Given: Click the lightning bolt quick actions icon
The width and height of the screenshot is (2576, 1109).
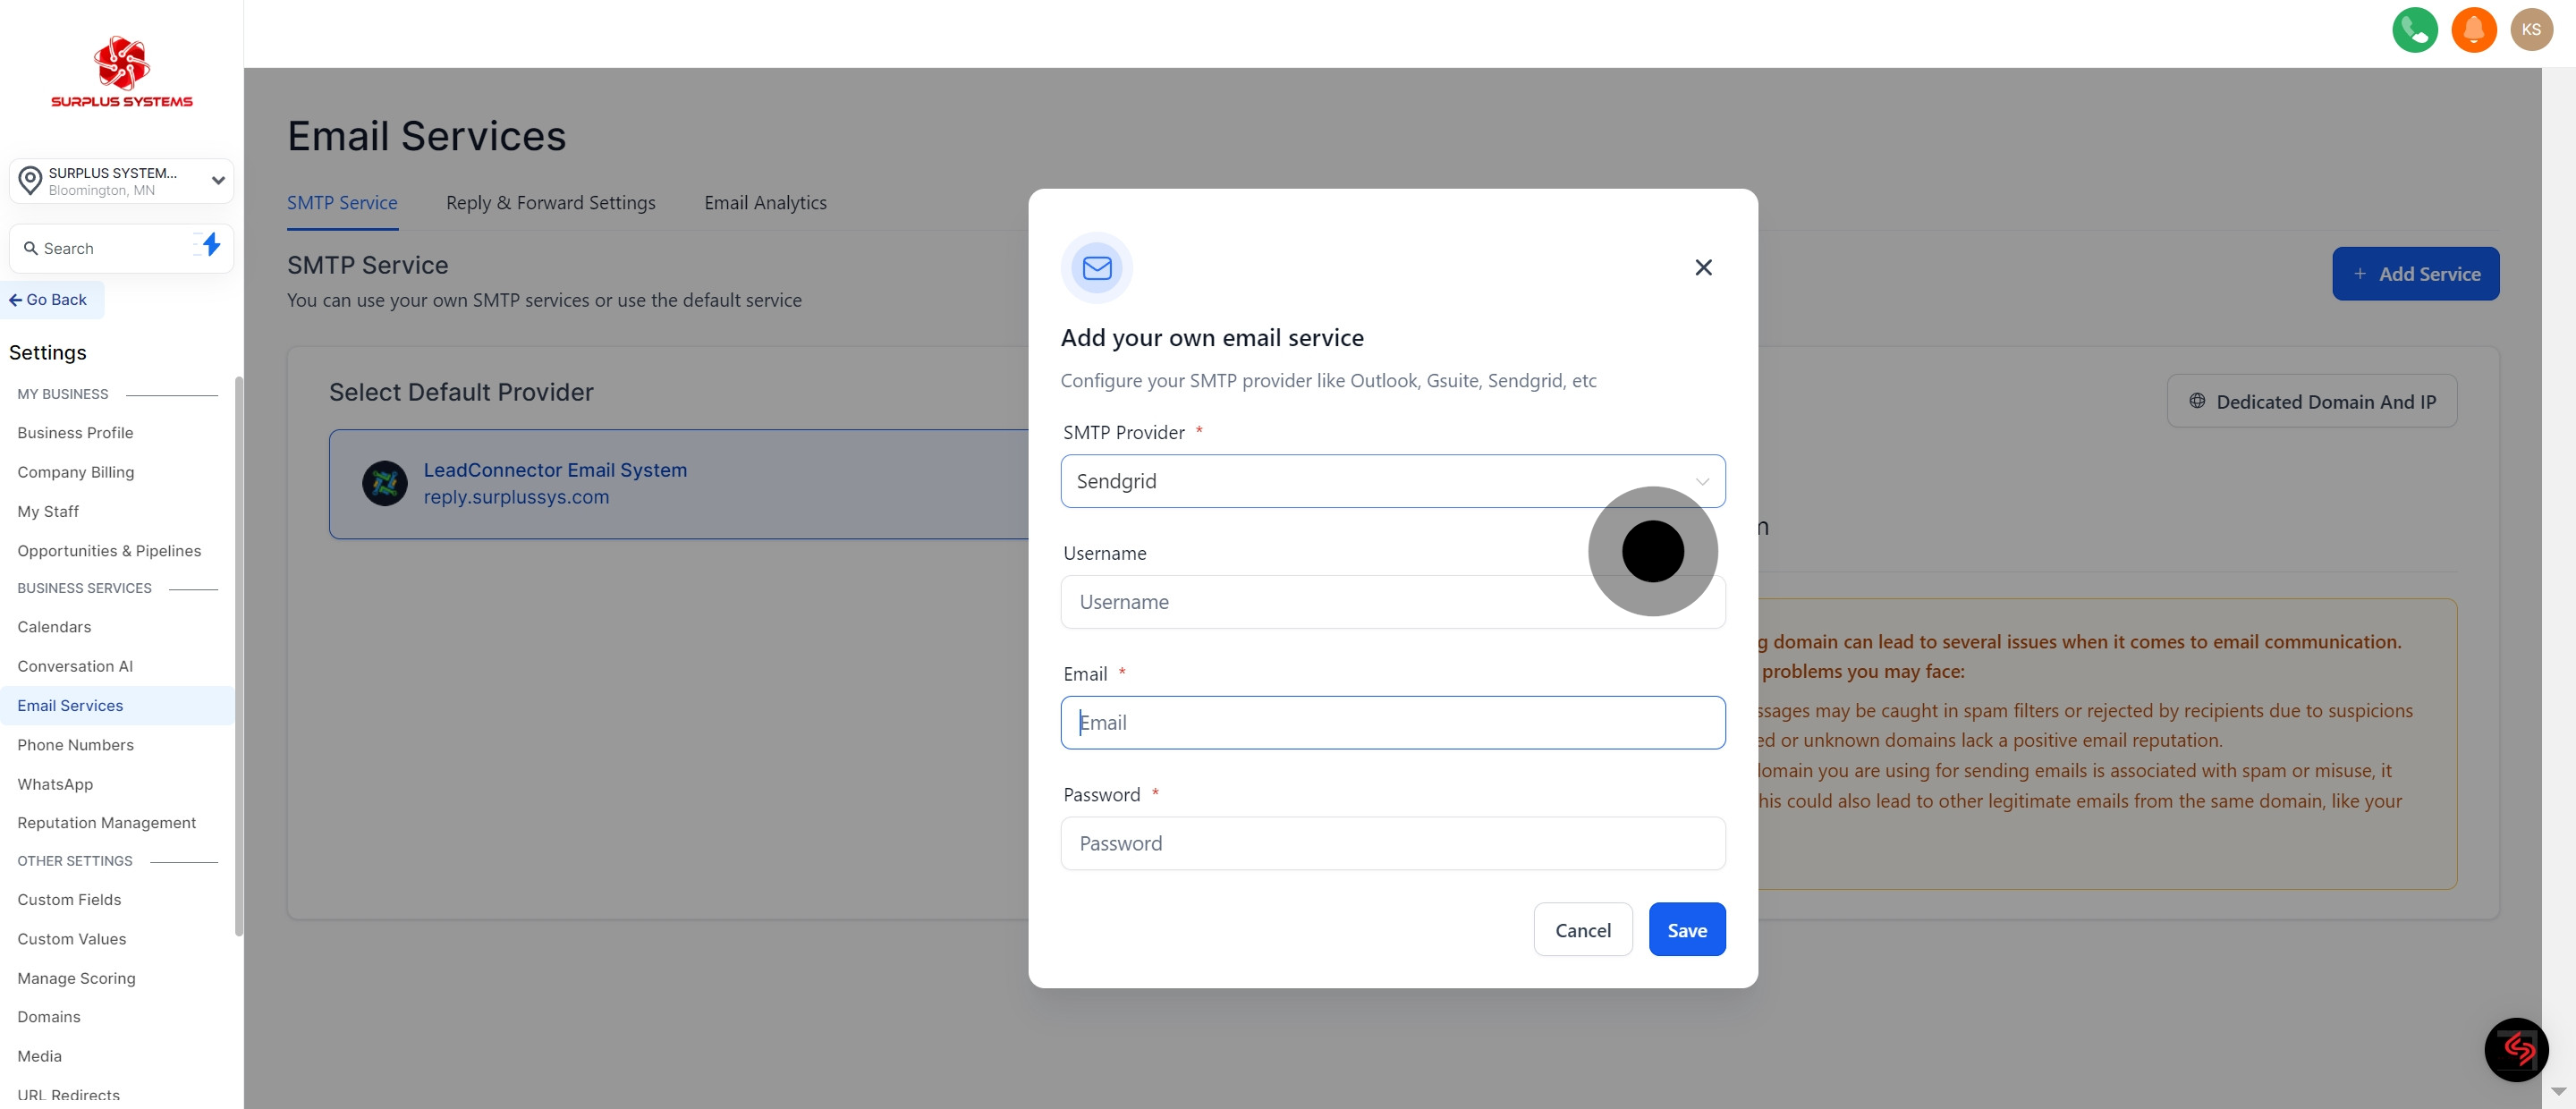Looking at the screenshot, I should [x=210, y=245].
